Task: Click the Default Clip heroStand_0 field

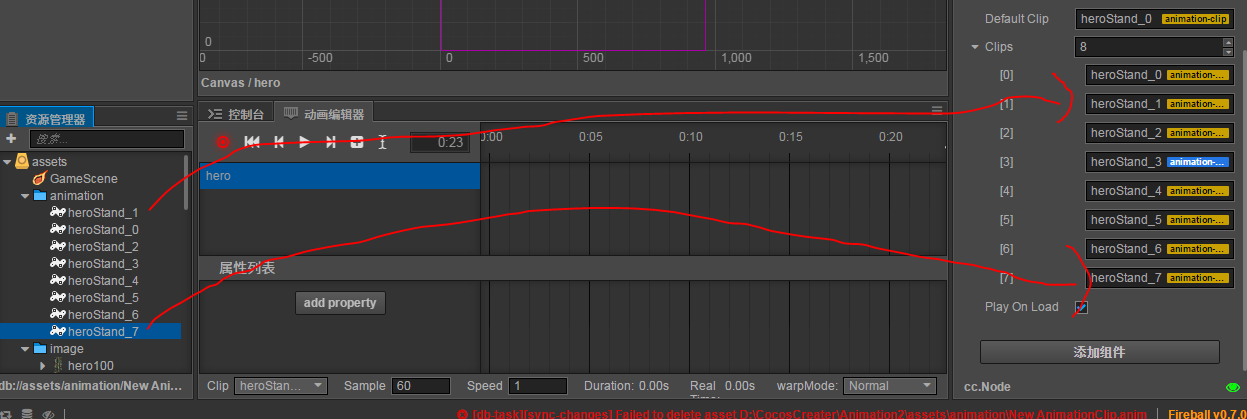Action: pyautogui.click(x=1154, y=18)
